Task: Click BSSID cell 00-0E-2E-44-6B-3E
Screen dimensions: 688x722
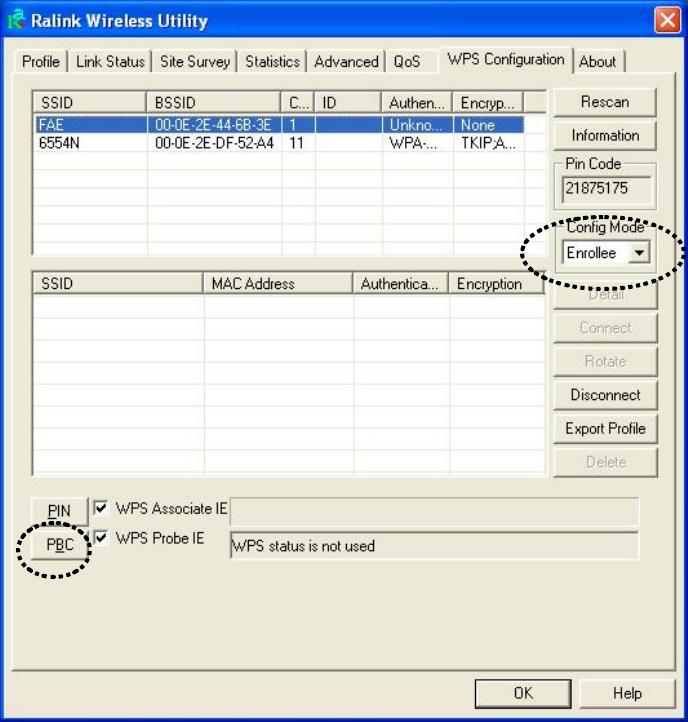Action: coord(214,125)
